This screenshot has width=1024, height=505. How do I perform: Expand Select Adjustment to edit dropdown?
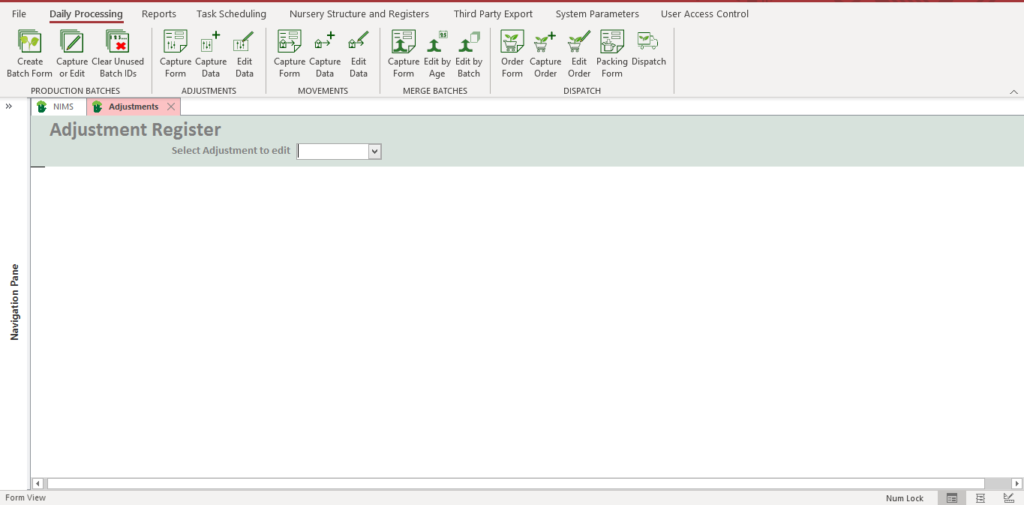[375, 151]
